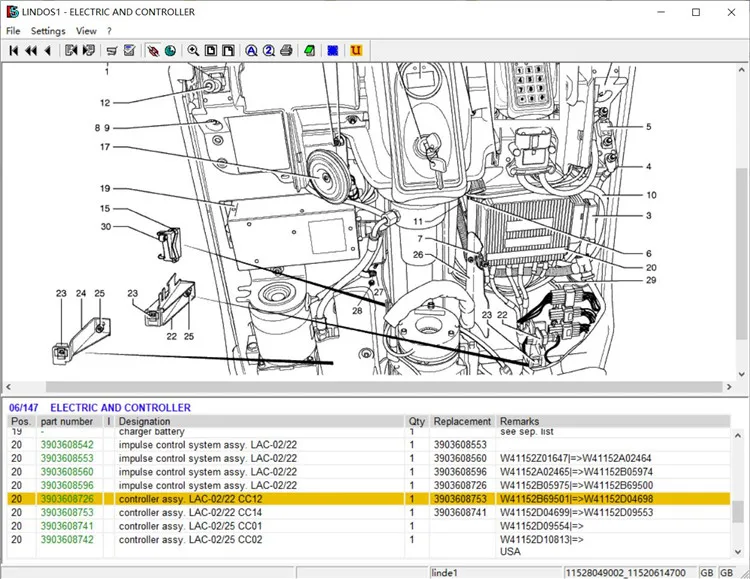Click part number 3903608742 link

coord(67,539)
